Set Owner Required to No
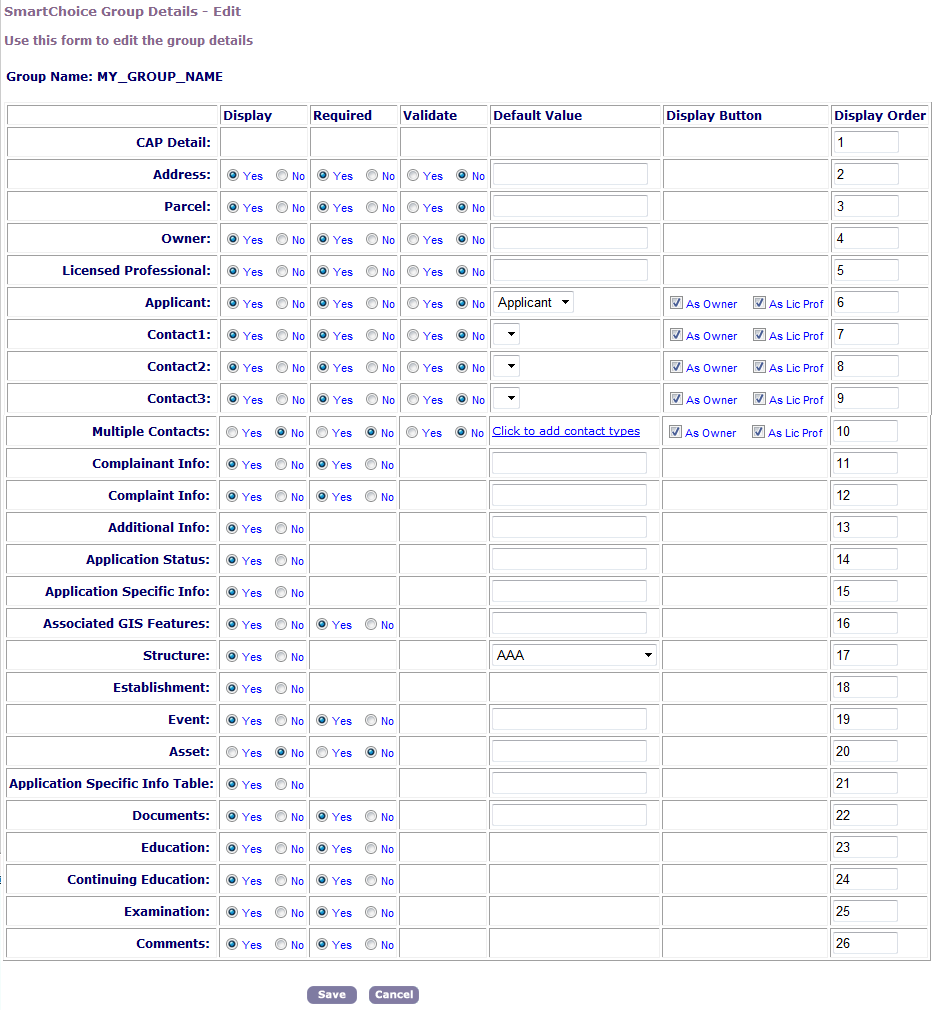 372,240
